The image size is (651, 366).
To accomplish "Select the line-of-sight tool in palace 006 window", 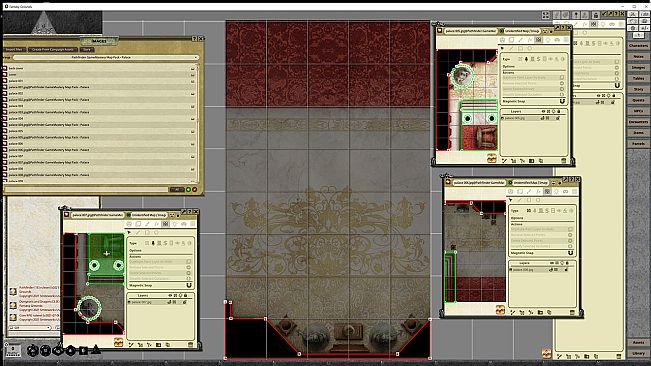I will [x=547, y=191].
